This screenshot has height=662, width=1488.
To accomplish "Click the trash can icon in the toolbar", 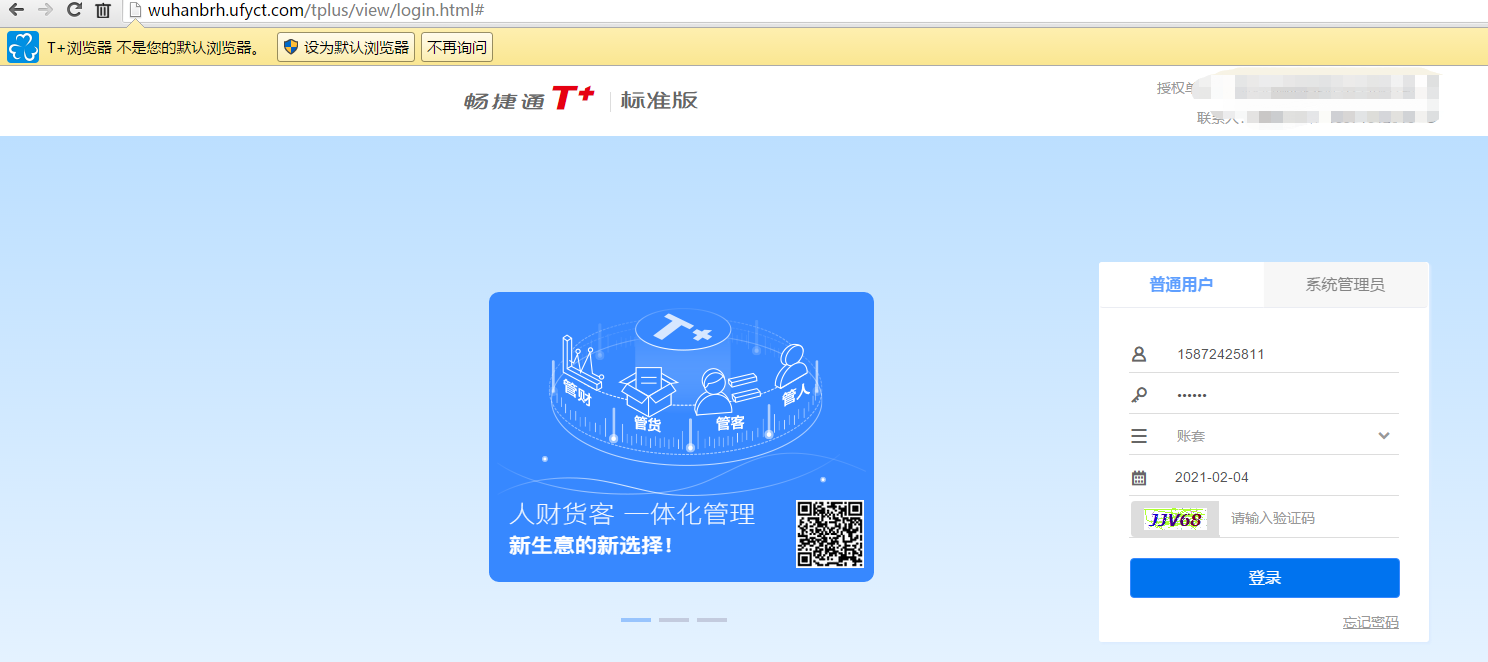I will point(103,10).
